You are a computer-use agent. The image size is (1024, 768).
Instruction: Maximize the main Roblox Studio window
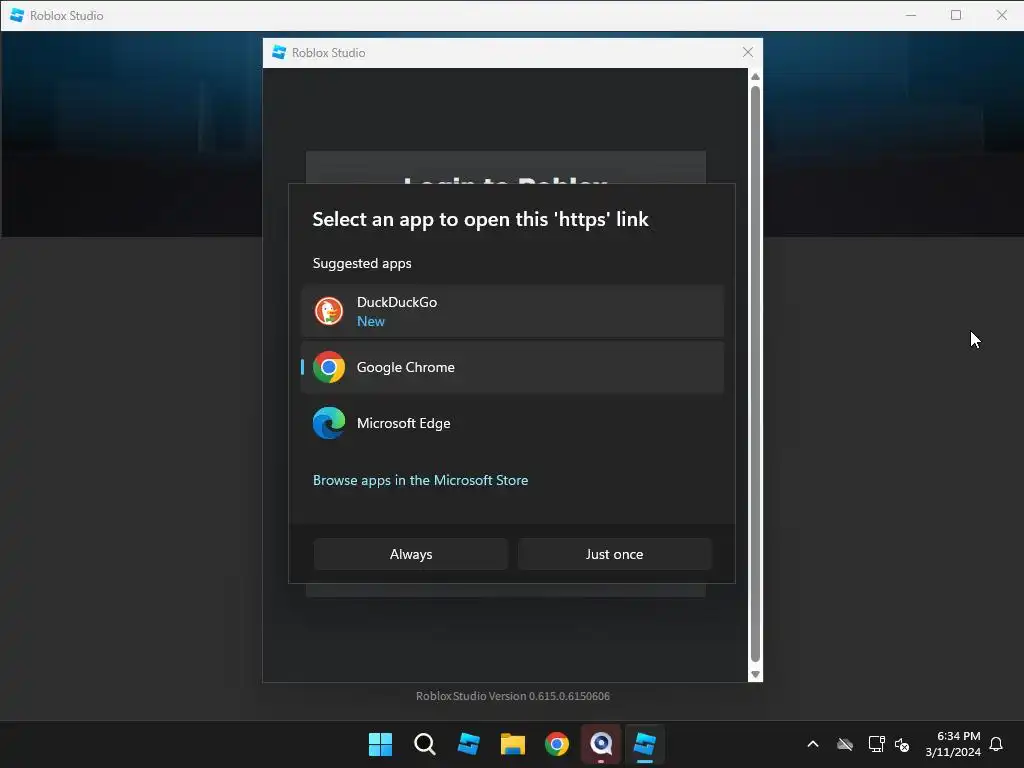pyautogui.click(x=956, y=15)
